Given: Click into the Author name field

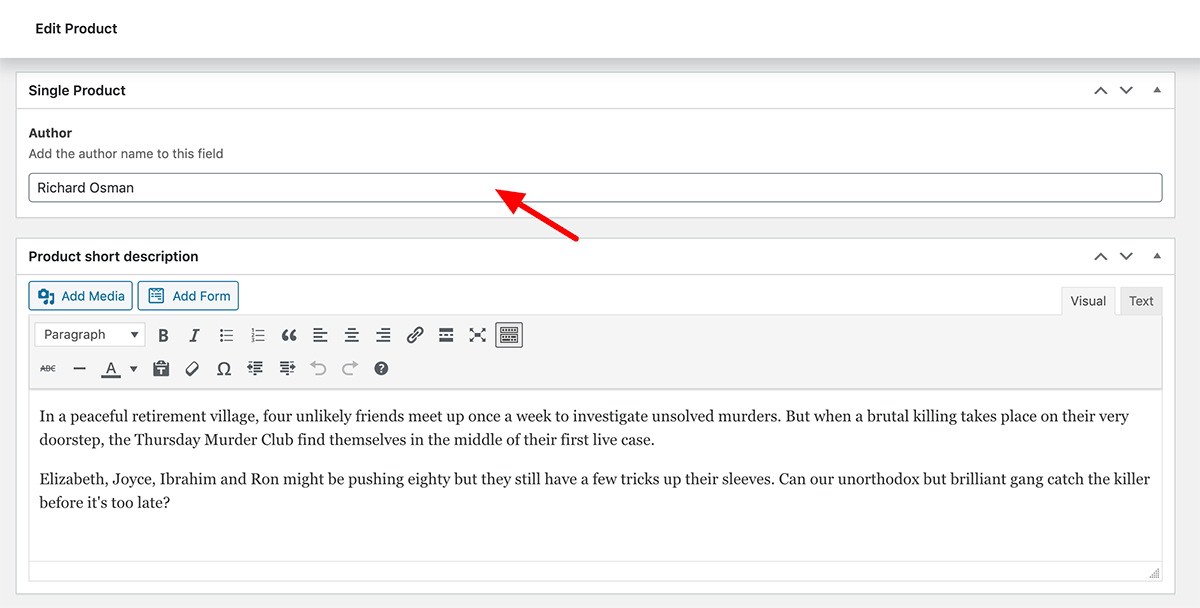Looking at the screenshot, I should tap(595, 188).
